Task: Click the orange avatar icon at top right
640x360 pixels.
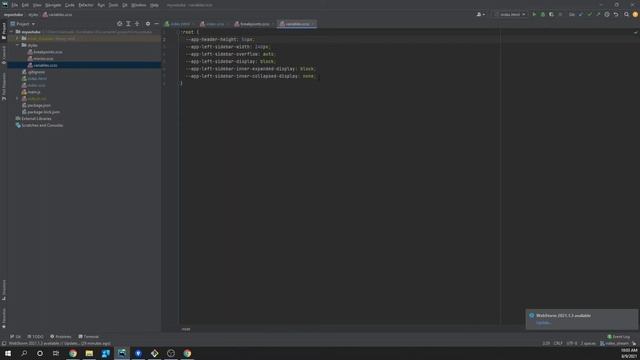Action: pyautogui.click(x=635, y=14)
